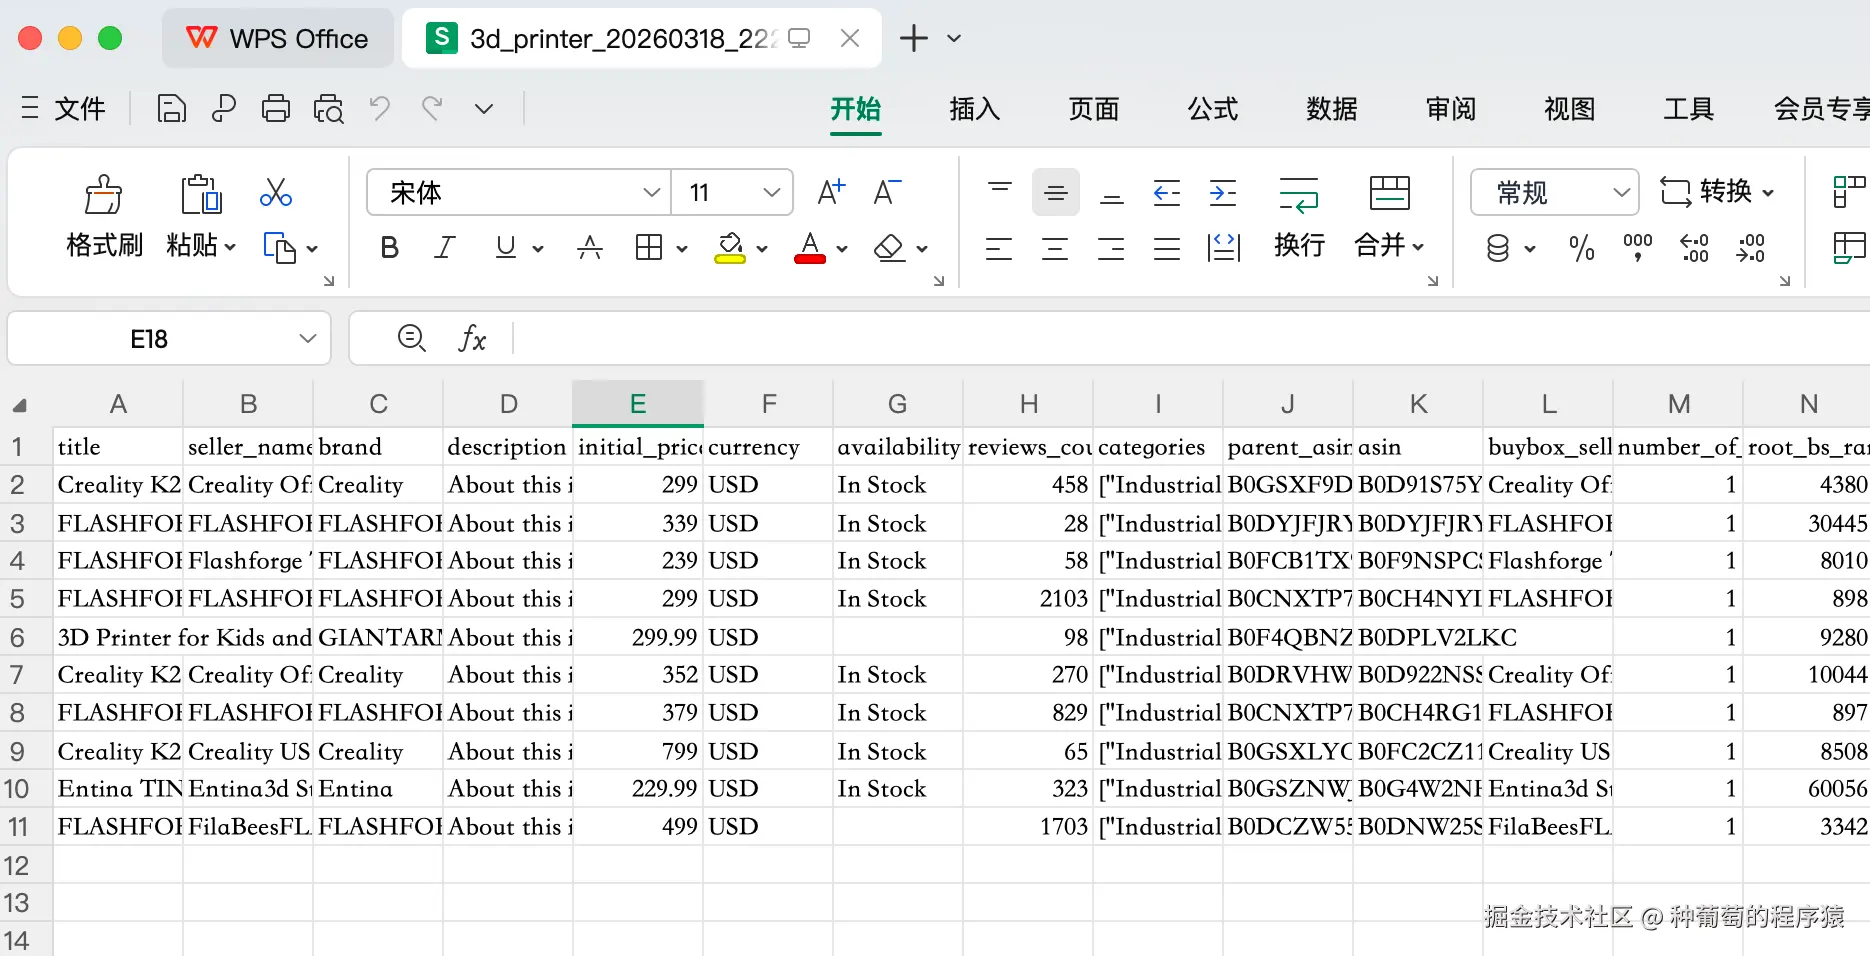This screenshot has width=1870, height=956.
Task: Open the Merge options arrow
Action: pyautogui.click(x=1418, y=246)
